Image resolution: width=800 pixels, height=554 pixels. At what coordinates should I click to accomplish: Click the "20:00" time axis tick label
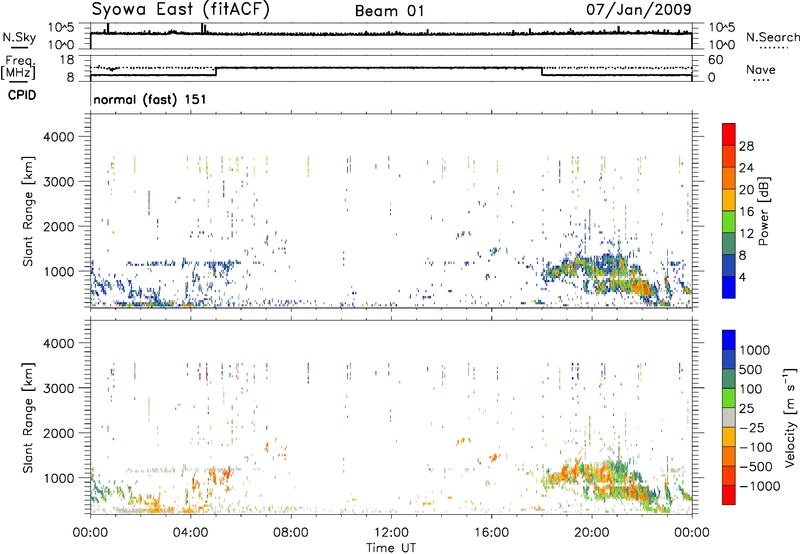(592, 533)
